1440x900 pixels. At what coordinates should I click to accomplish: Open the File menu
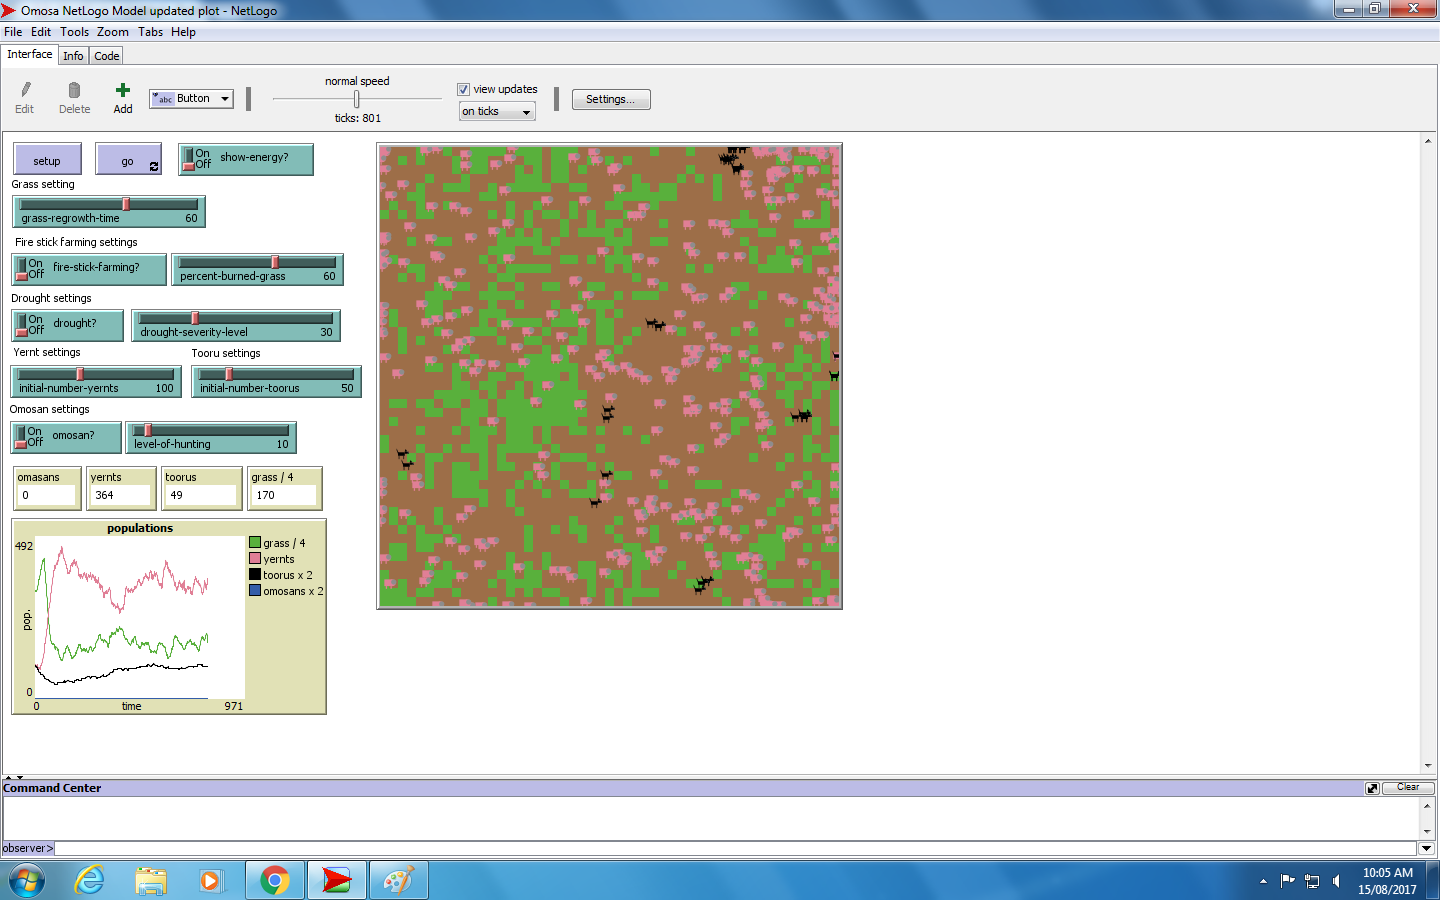(x=13, y=32)
